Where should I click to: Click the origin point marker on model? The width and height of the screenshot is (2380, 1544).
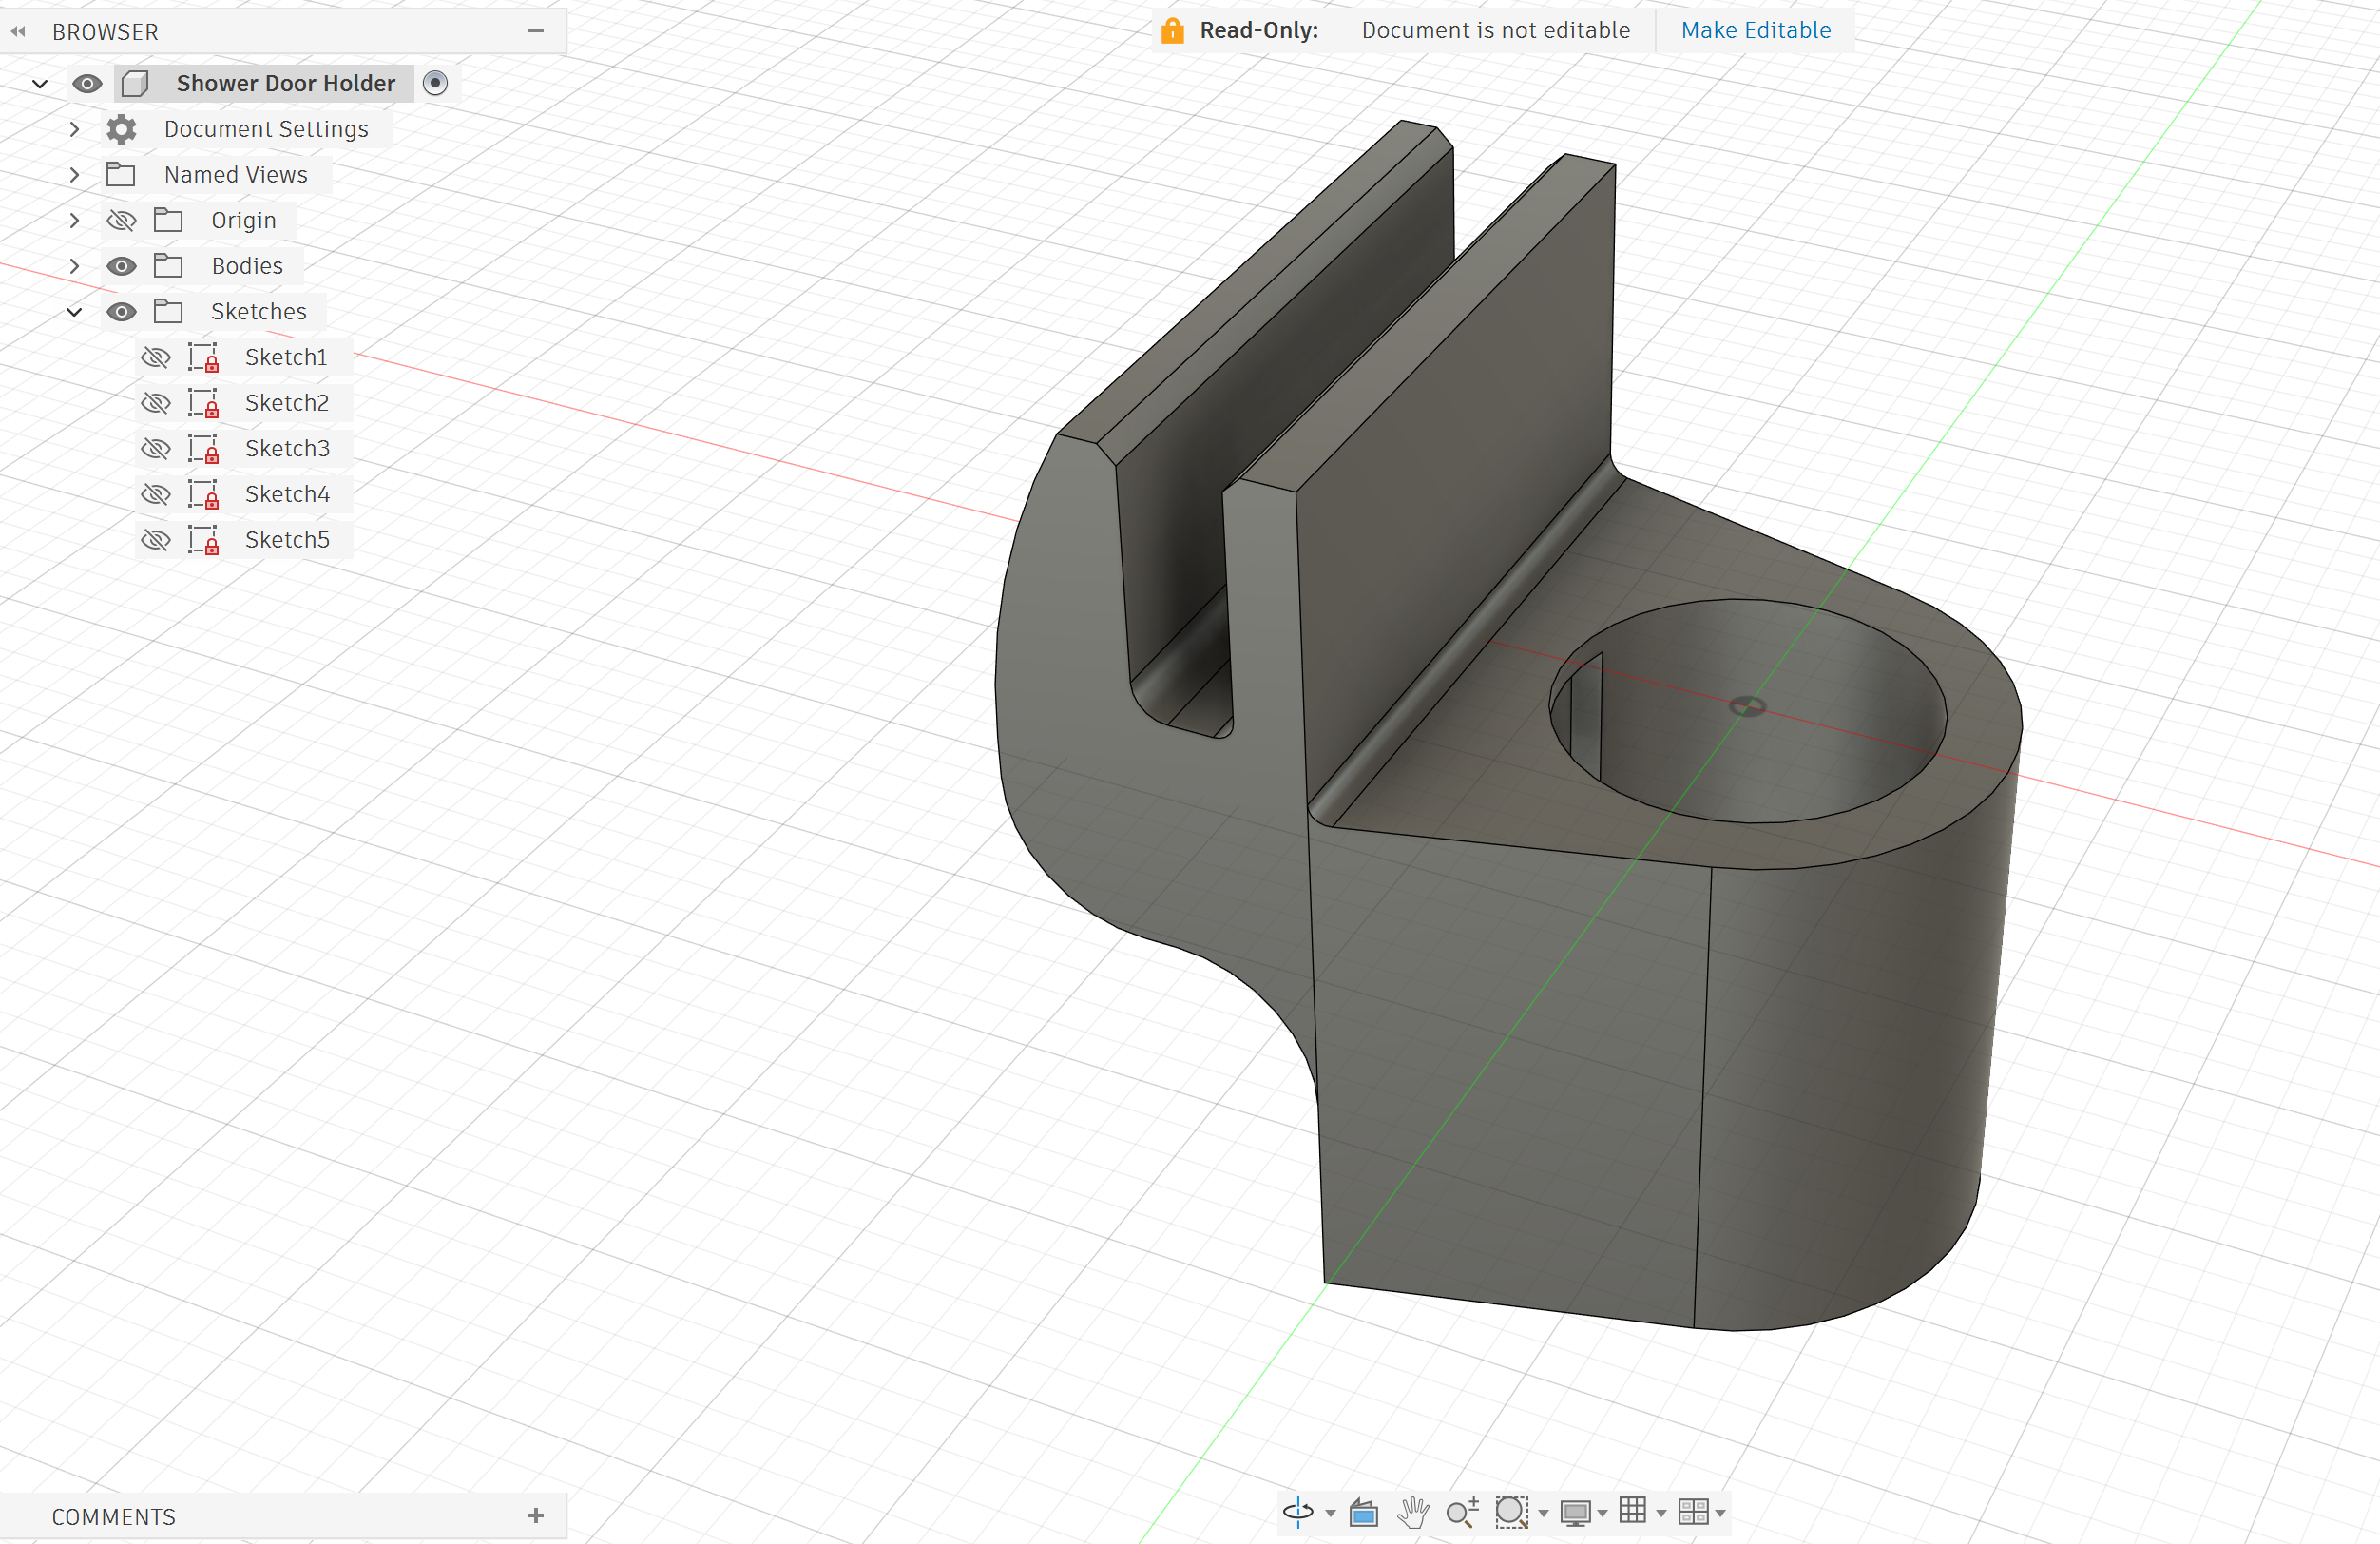click(x=1747, y=707)
